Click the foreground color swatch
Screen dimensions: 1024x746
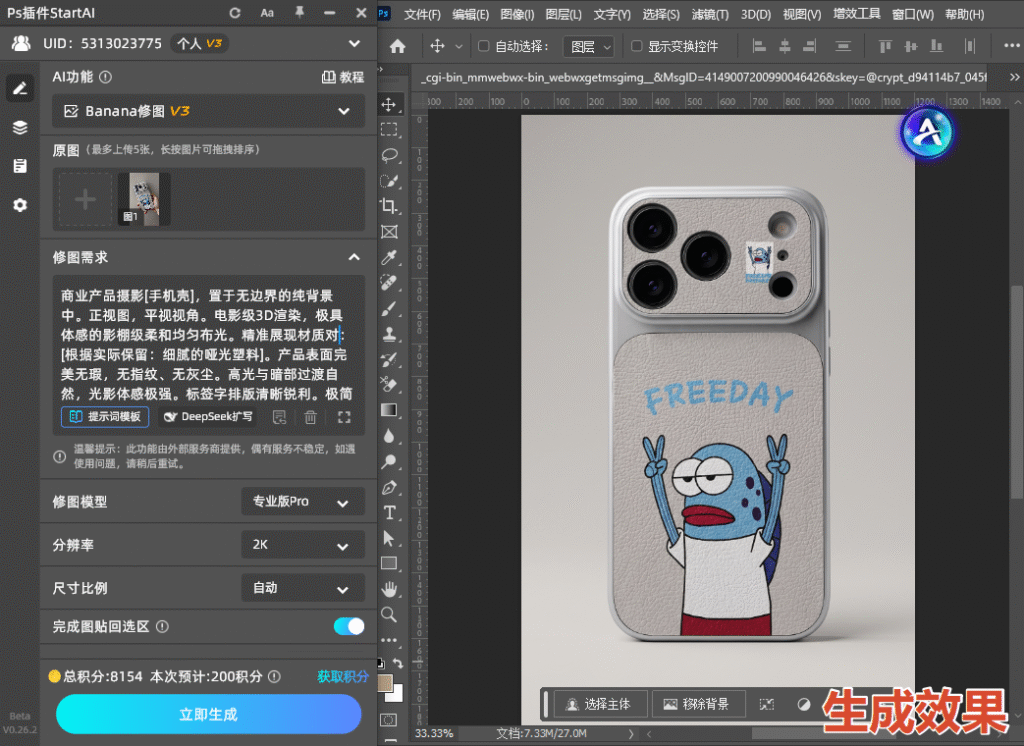(385, 683)
